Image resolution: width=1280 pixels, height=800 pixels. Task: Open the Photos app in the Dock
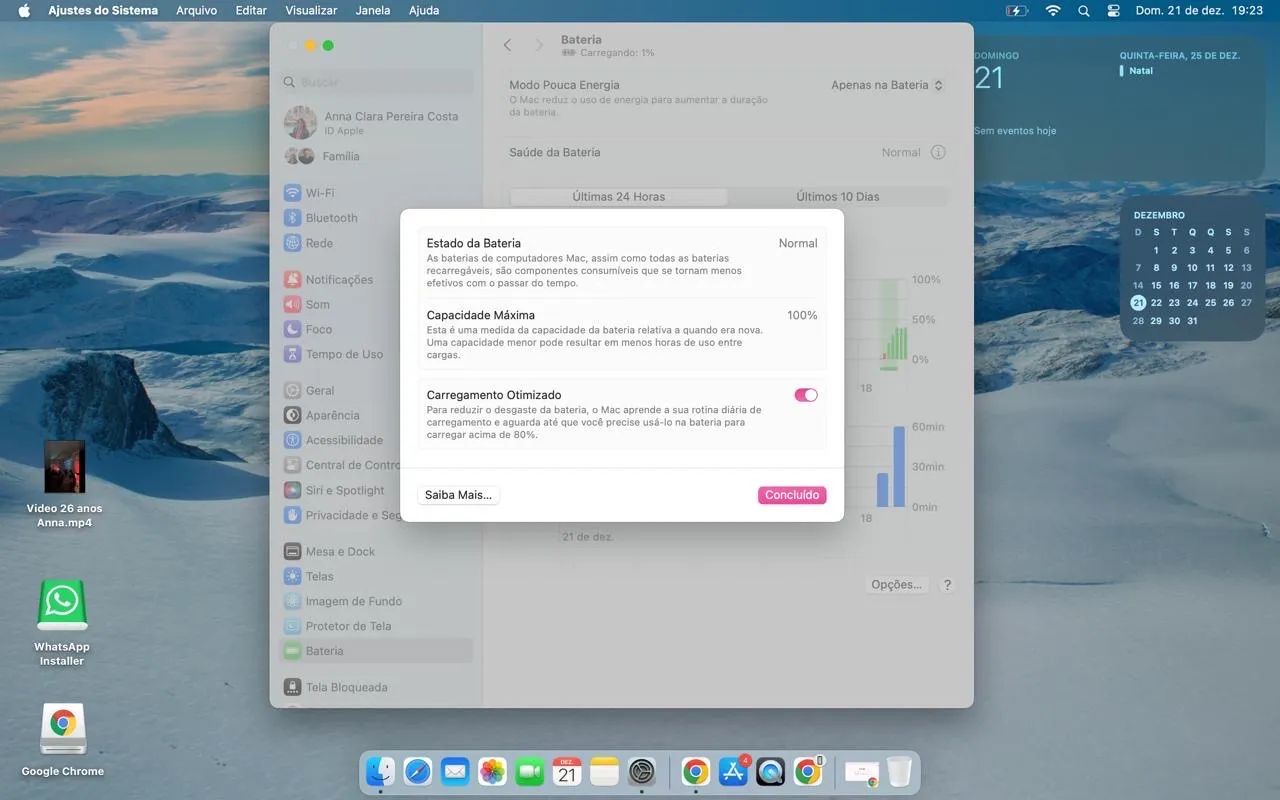click(492, 771)
